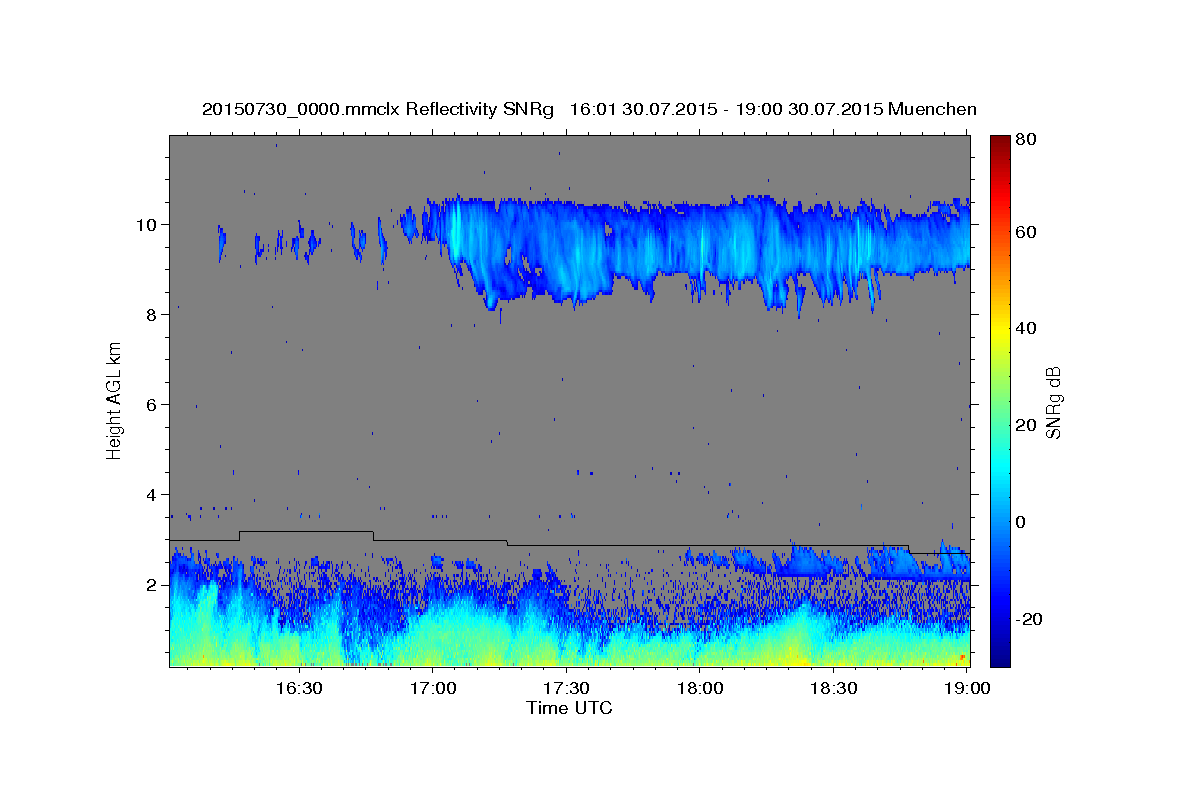
Task: Click the 18:30 time tick label
Action: point(834,688)
